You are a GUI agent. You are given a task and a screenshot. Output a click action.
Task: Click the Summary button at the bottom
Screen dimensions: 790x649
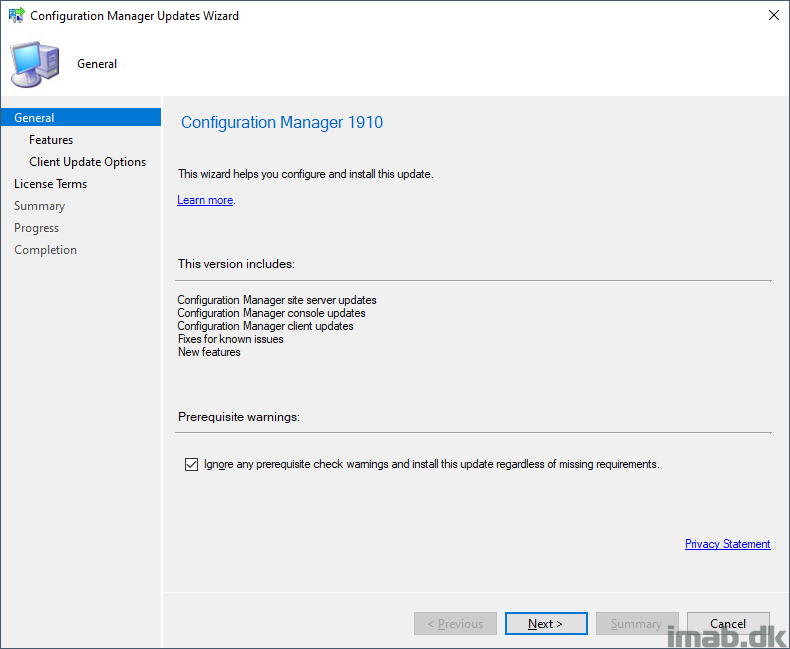tap(637, 623)
